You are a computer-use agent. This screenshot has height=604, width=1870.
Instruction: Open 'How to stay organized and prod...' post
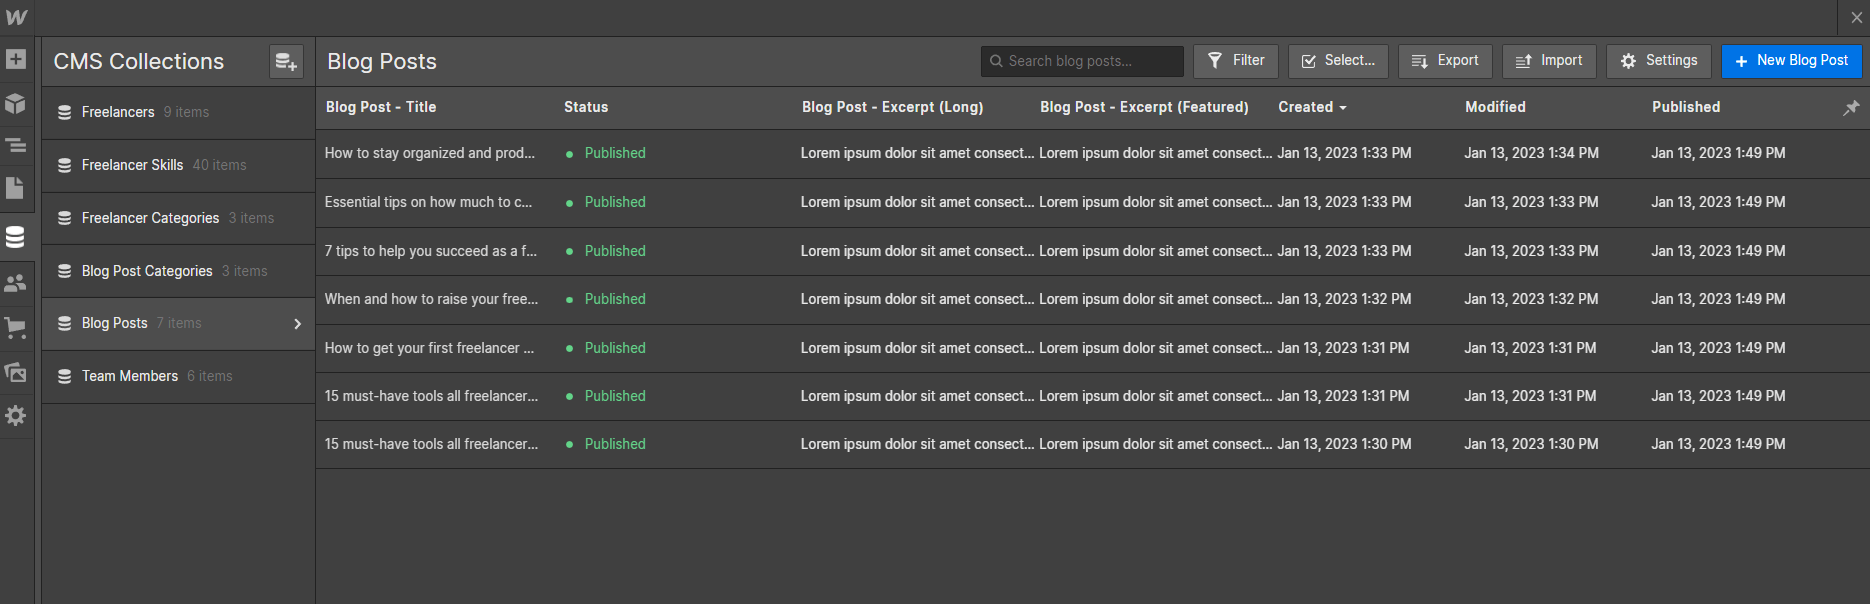[x=430, y=153]
